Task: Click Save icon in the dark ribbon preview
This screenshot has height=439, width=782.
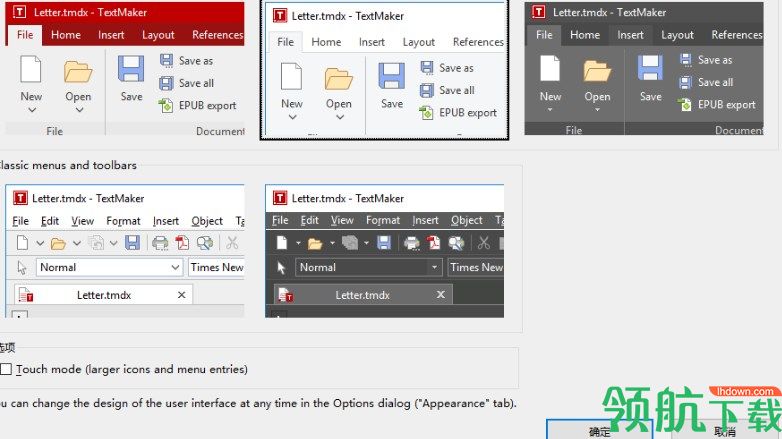Action: tap(650, 68)
